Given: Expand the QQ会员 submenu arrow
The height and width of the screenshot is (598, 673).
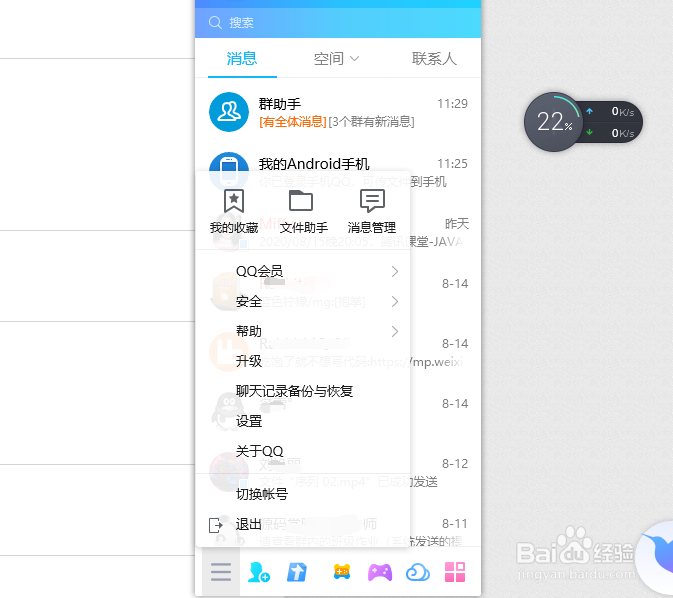Looking at the screenshot, I should coord(395,271).
